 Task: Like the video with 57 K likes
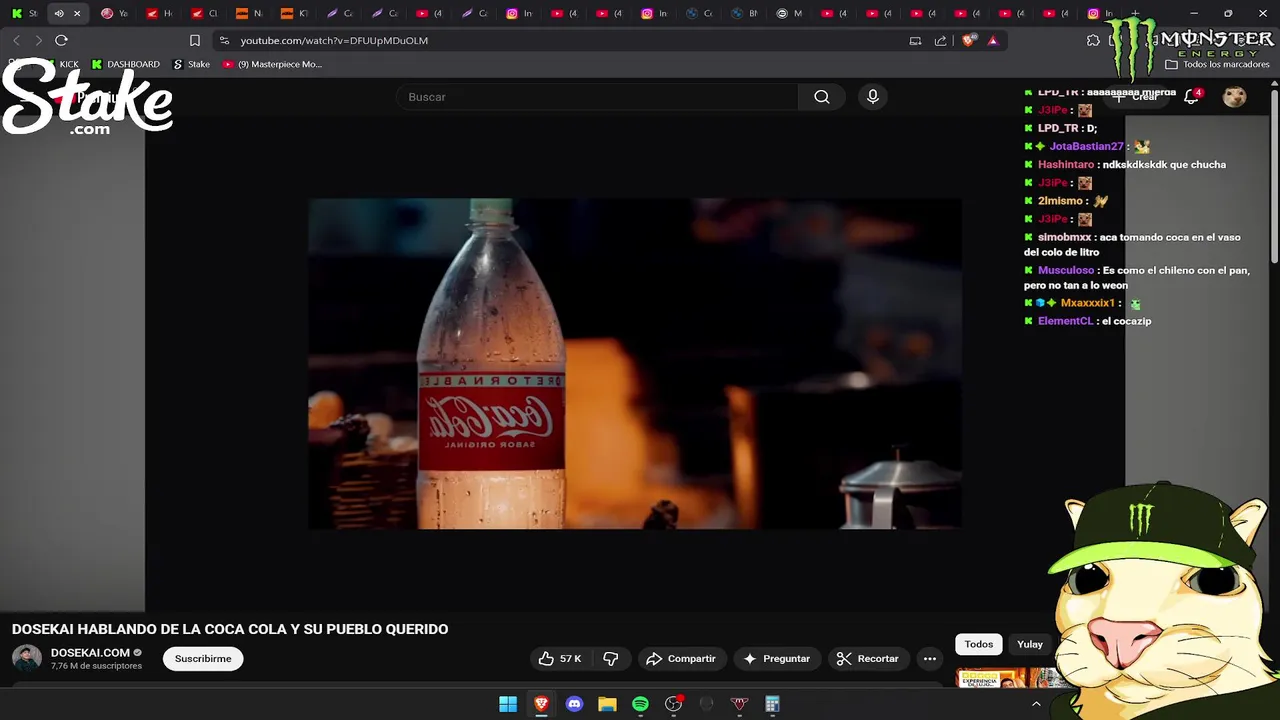click(559, 658)
